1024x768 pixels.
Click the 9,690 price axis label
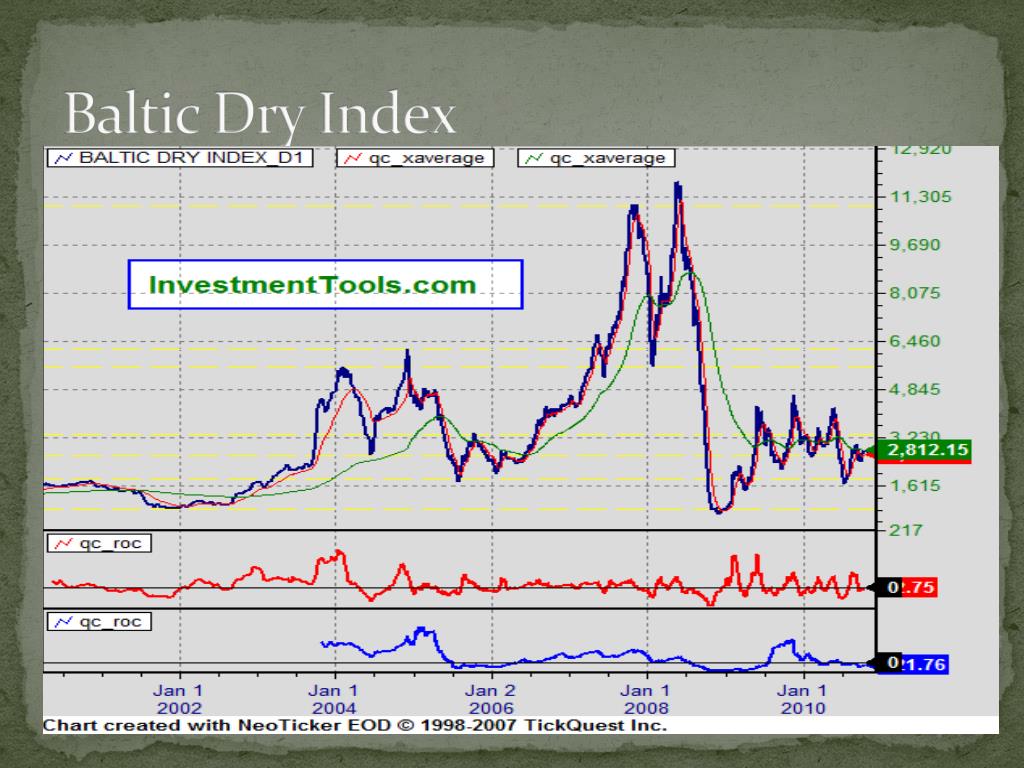[915, 245]
